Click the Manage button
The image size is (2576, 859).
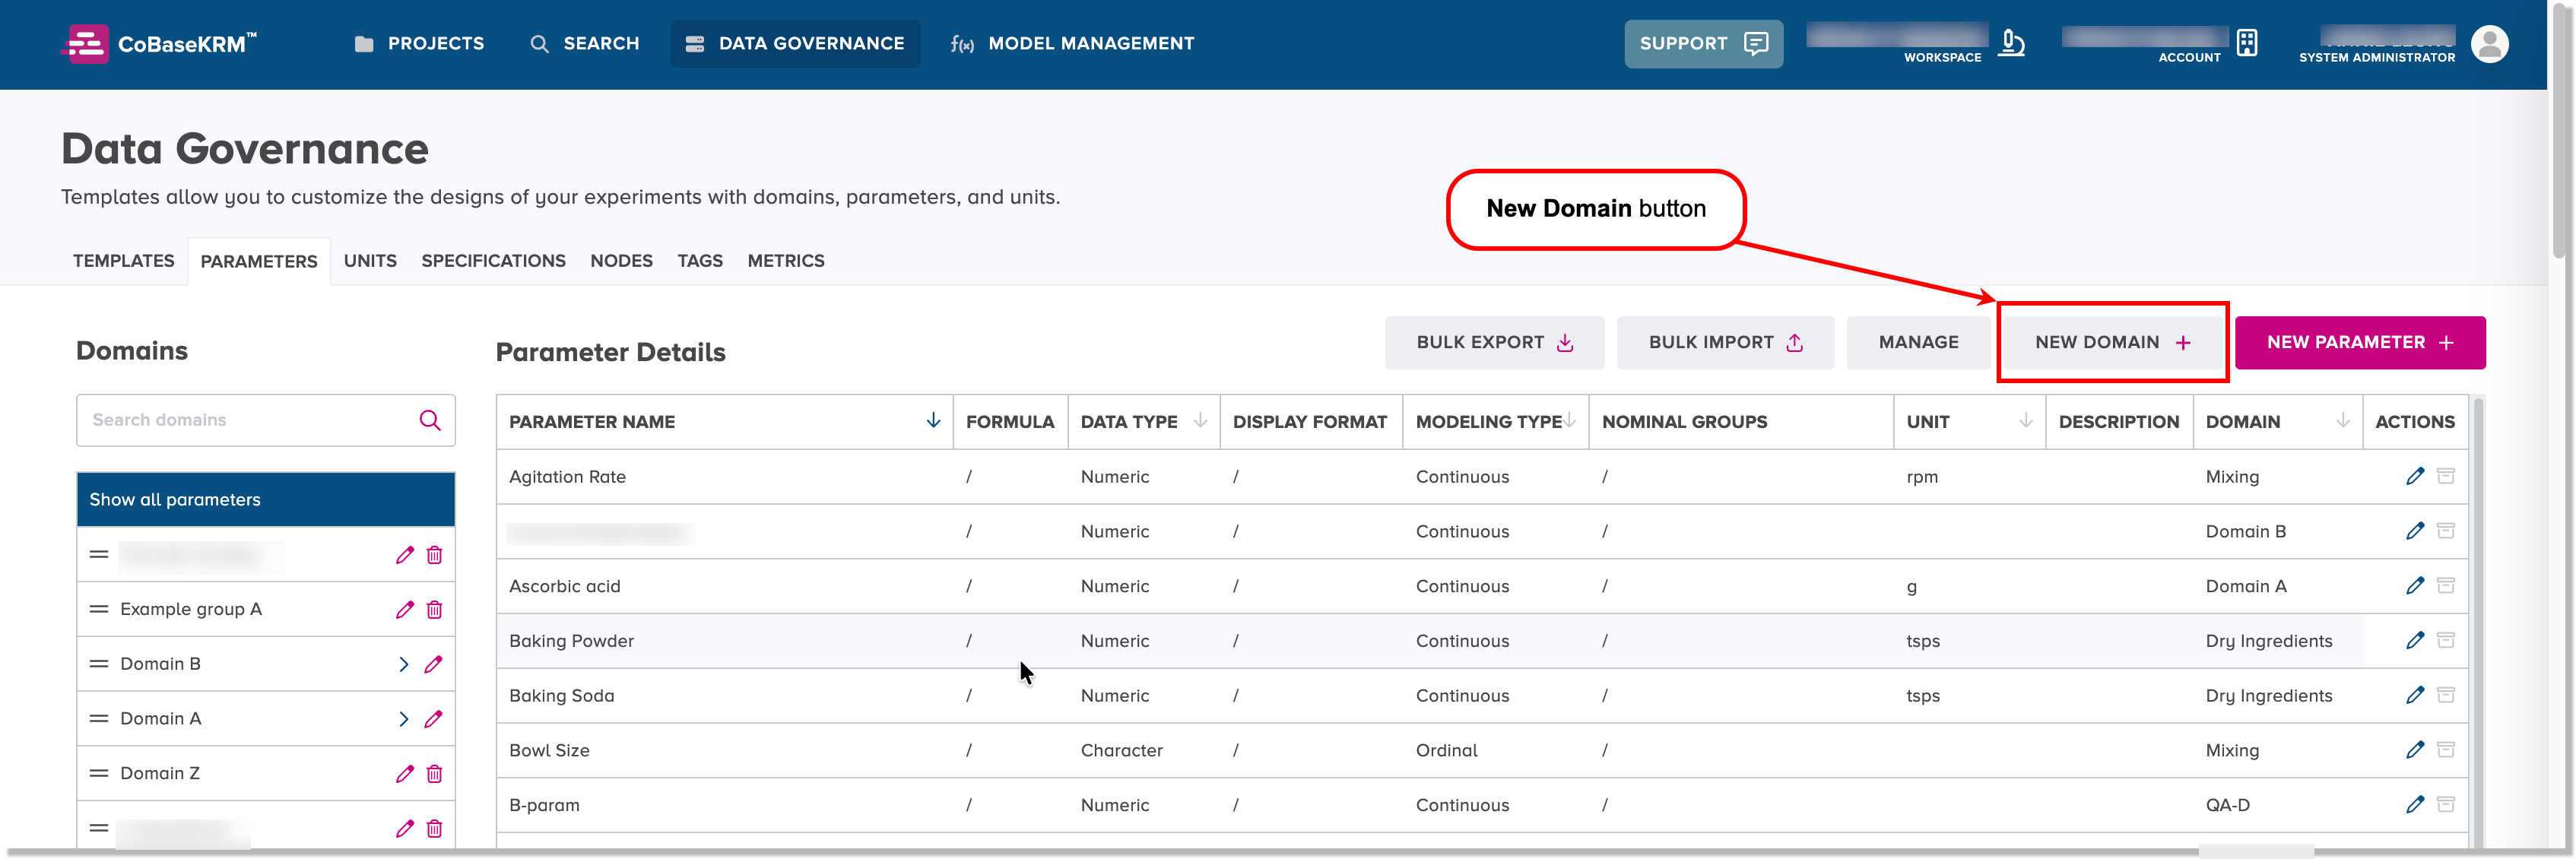[x=1918, y=342]
